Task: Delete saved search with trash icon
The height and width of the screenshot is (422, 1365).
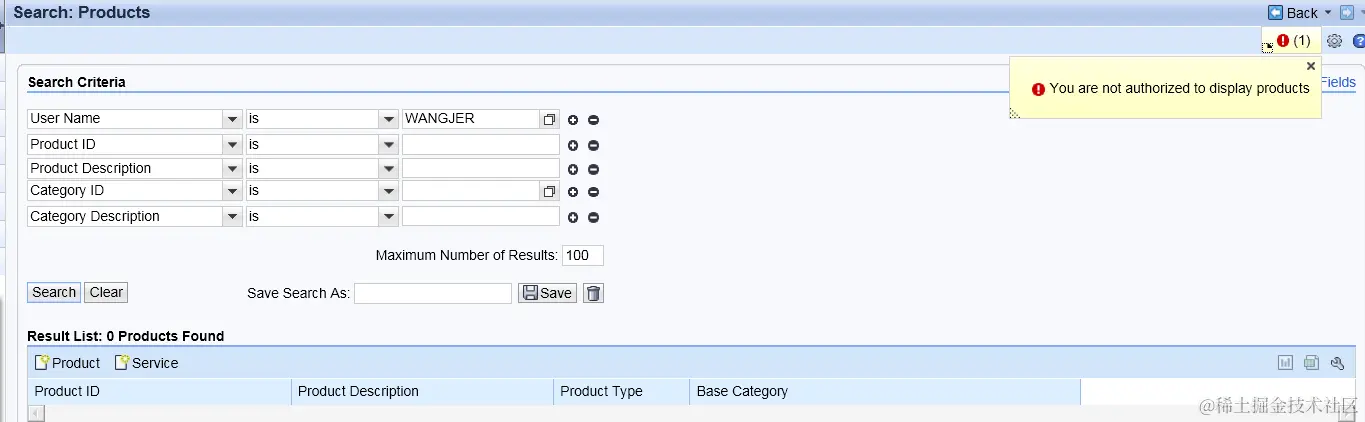Action: click(594, 294)
